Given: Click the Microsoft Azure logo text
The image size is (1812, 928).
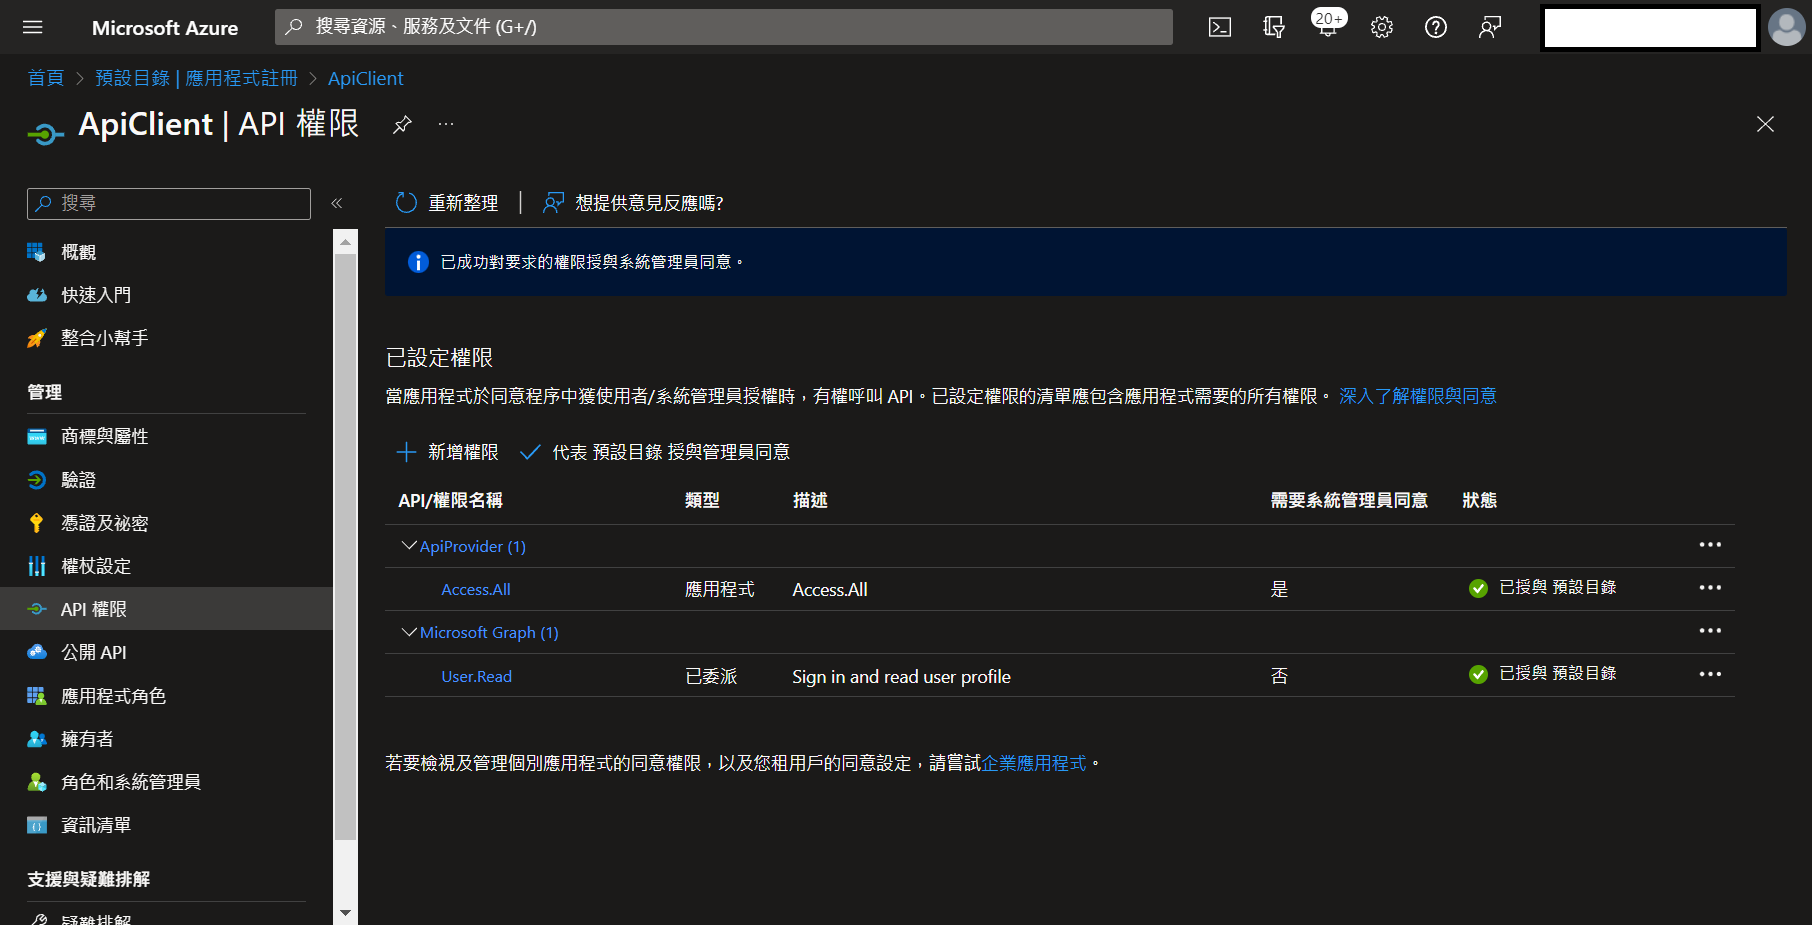Looking at the screenshot, I should 165,28.
